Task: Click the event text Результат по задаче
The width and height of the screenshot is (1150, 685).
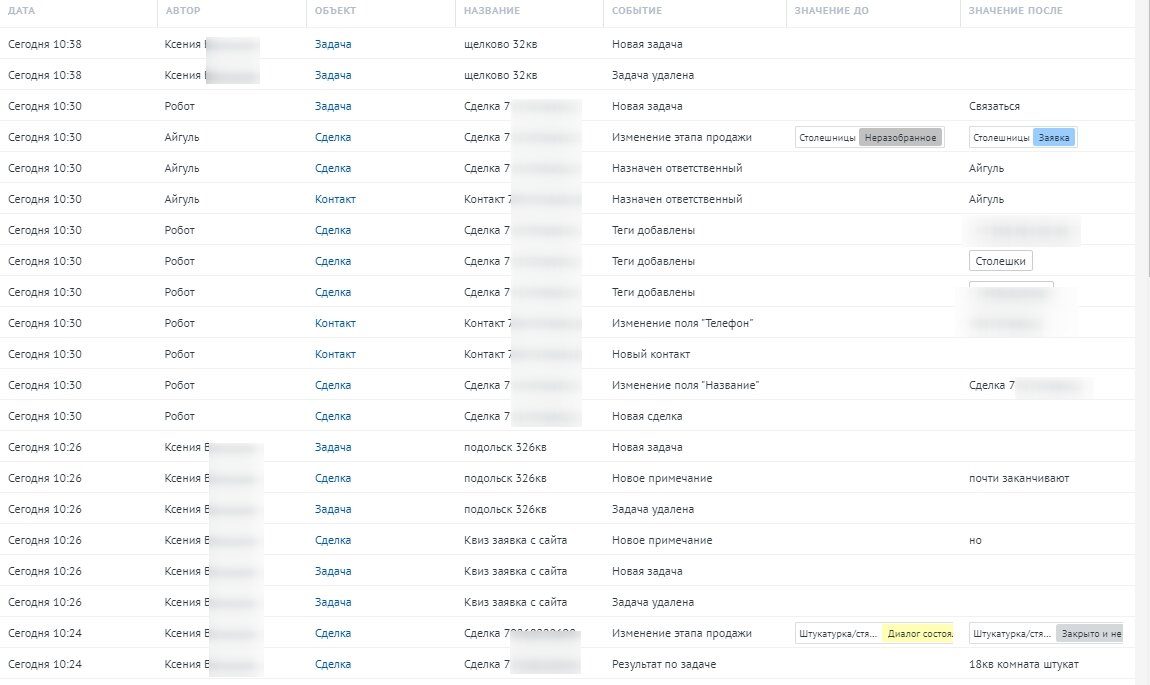Action: (x=664, y=664)
